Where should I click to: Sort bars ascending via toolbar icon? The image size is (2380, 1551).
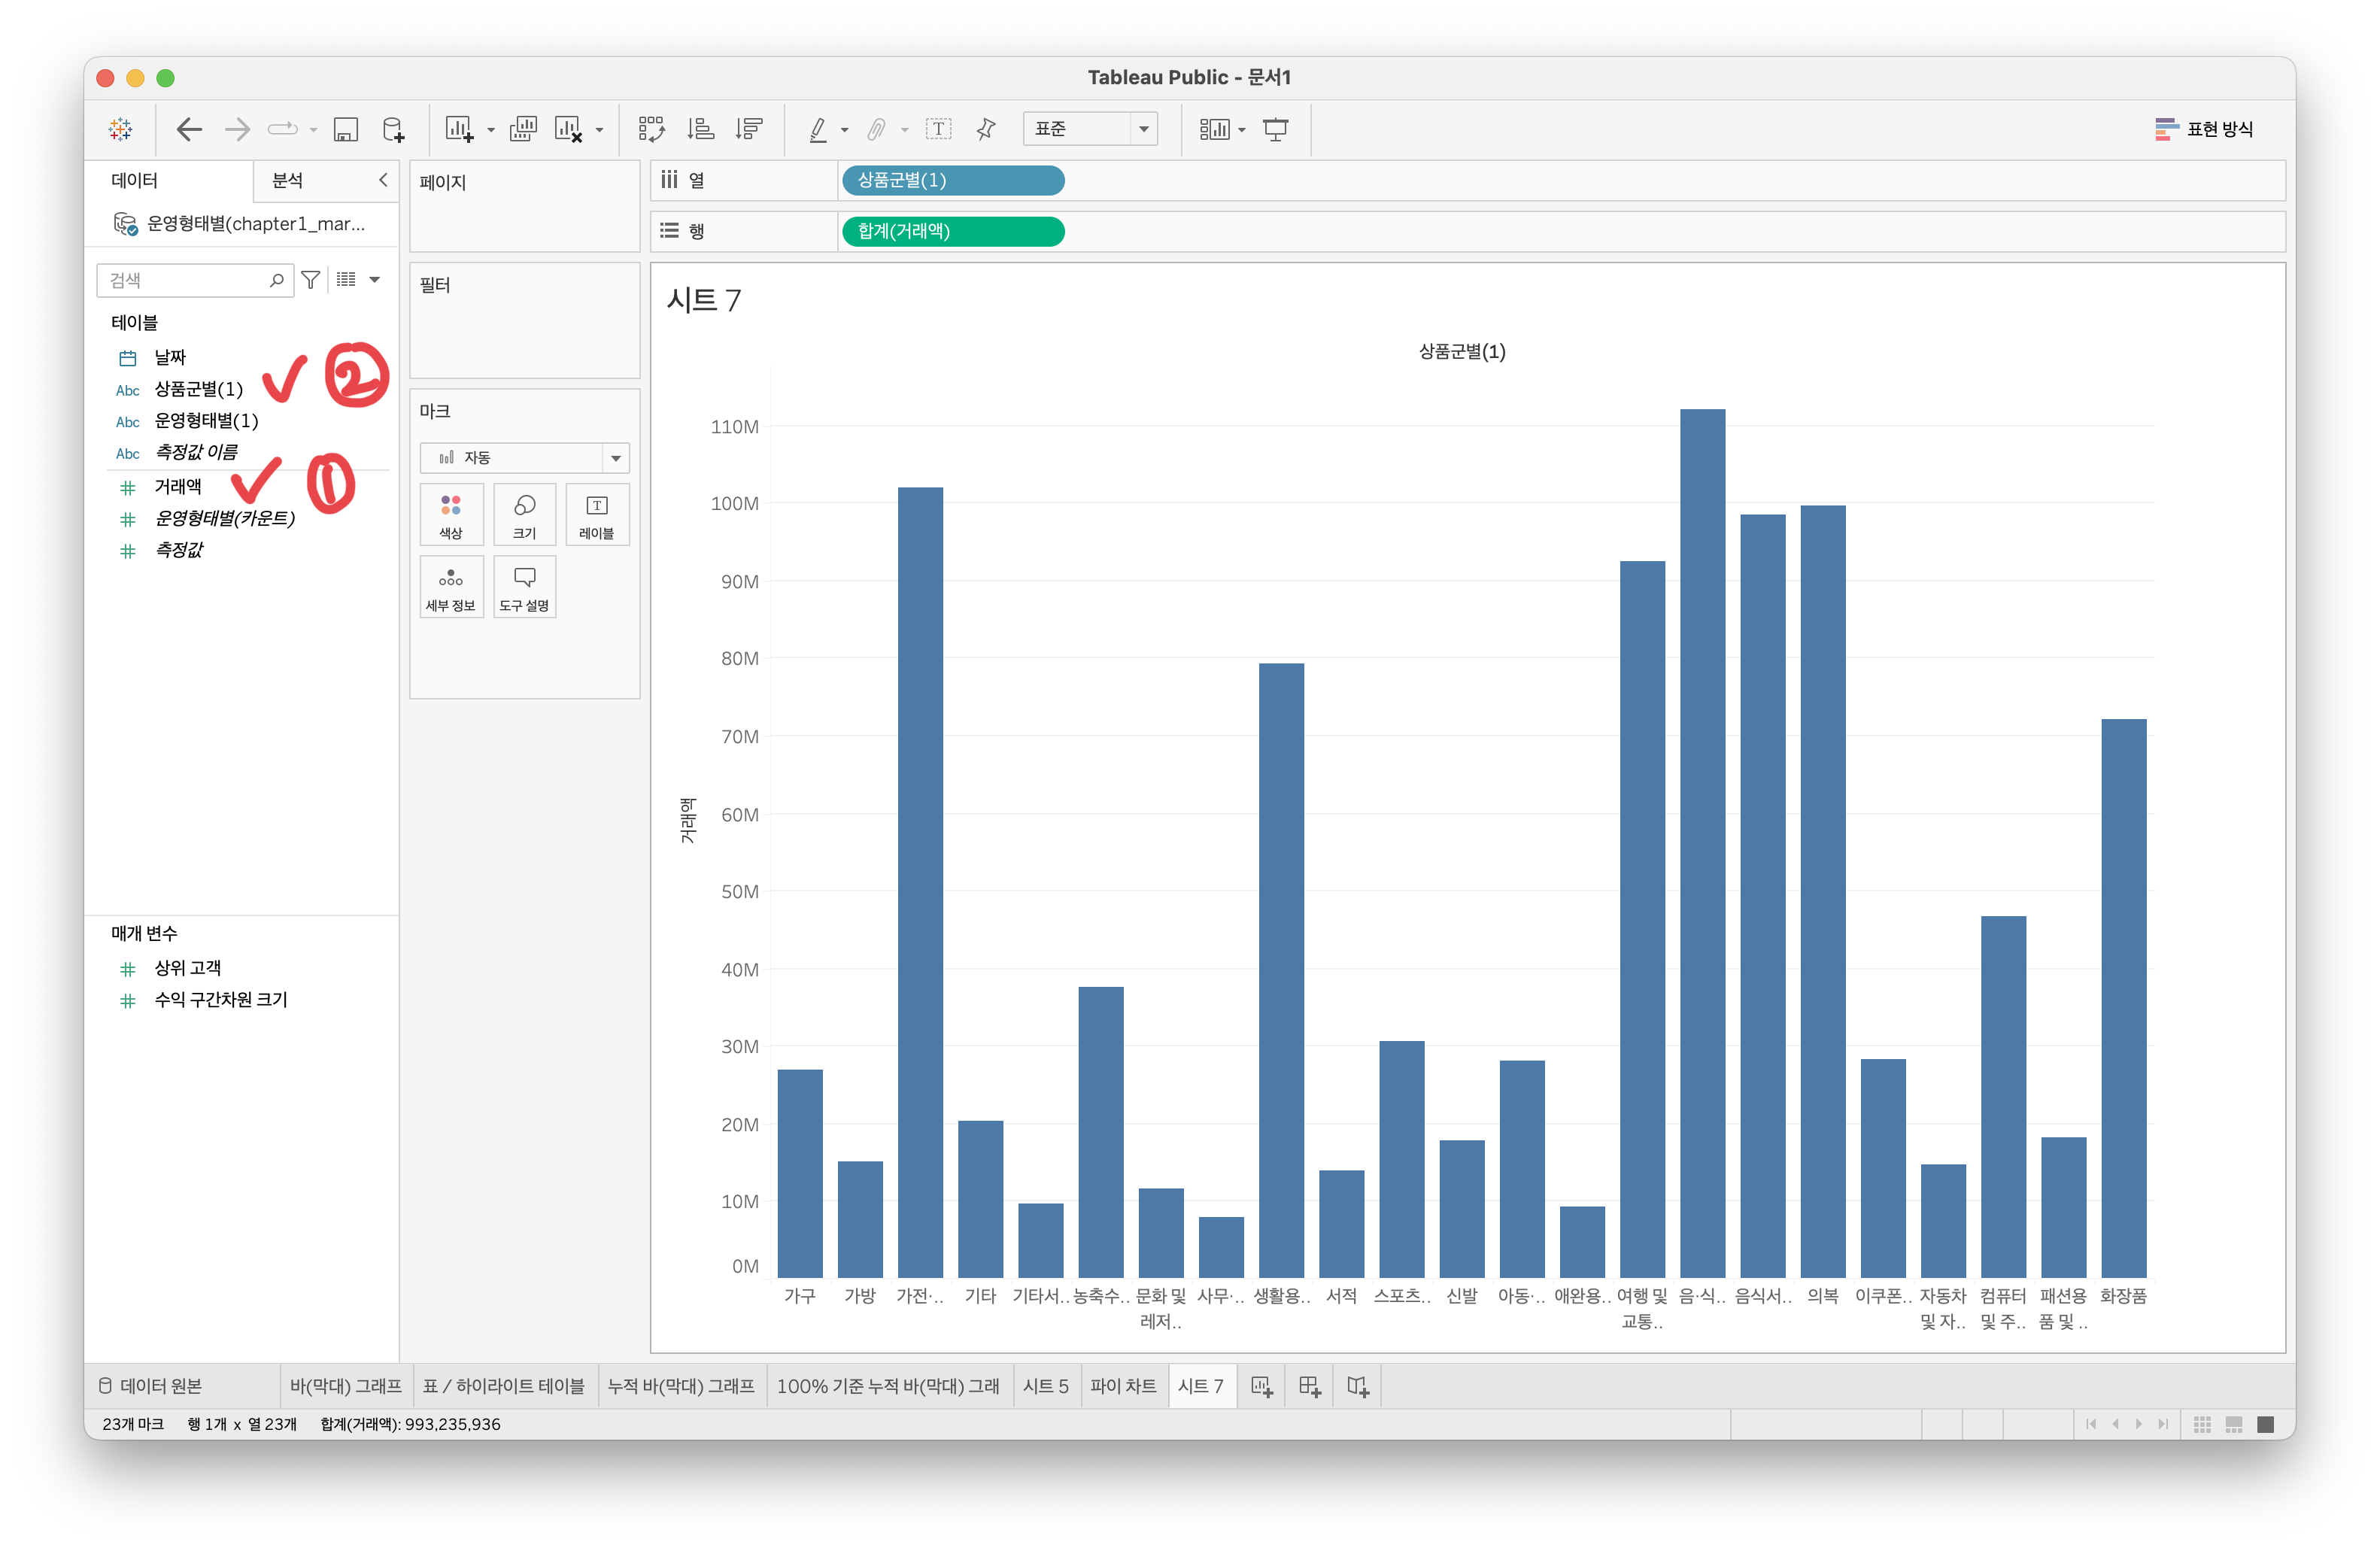click(700, 129)
